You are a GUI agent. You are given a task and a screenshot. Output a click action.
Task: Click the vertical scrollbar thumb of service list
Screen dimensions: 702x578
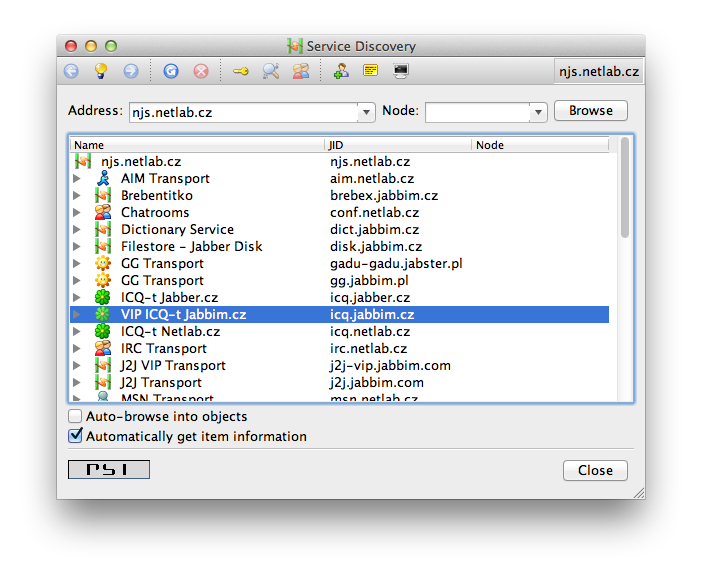pos(625,187)
